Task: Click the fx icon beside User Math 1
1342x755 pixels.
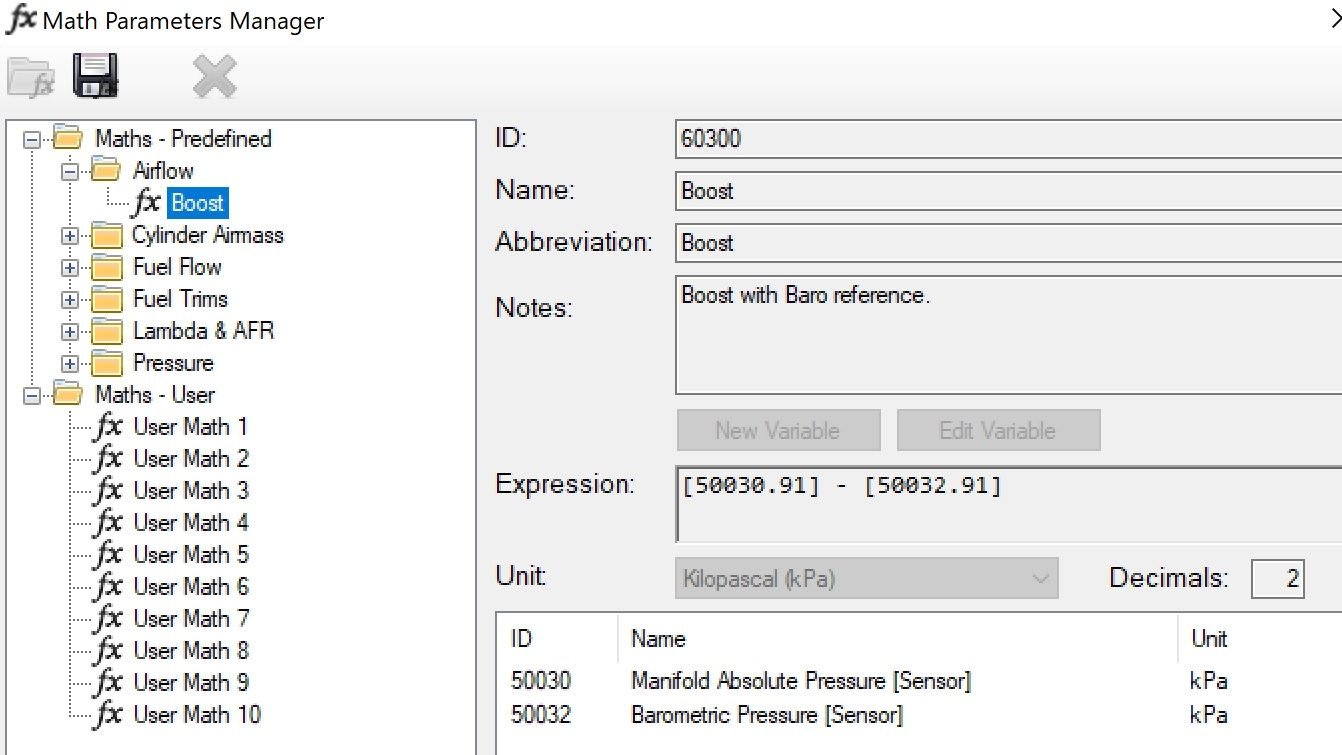Action: point(108,427)
